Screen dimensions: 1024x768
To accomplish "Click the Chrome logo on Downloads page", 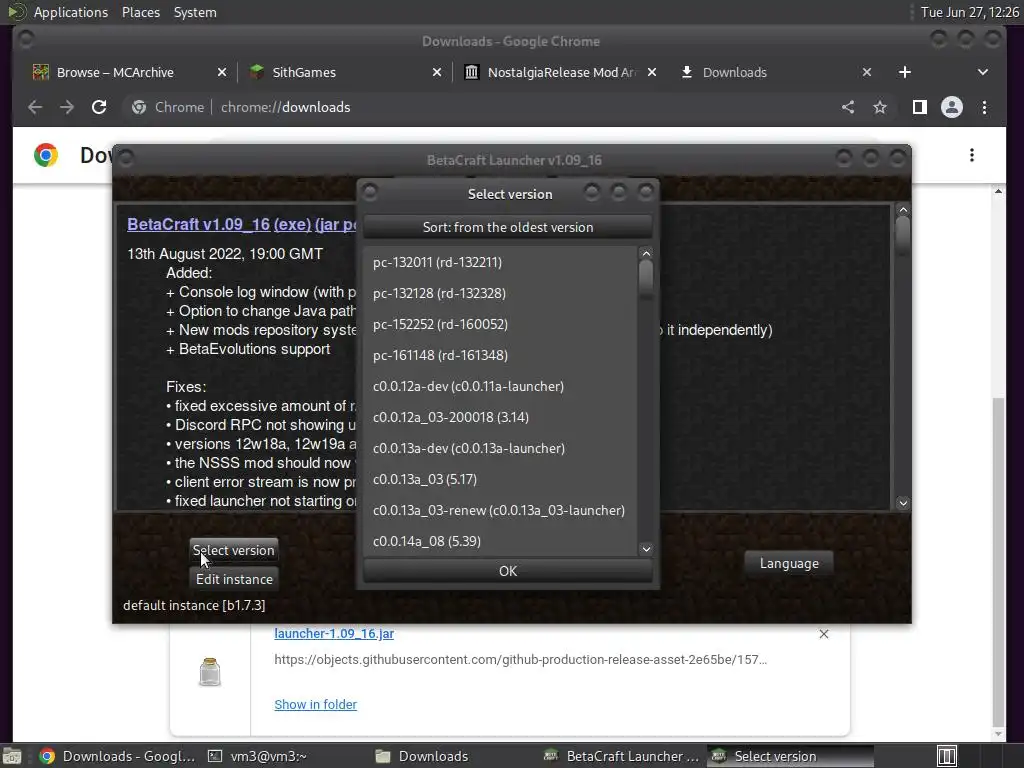I will point(46,155).
